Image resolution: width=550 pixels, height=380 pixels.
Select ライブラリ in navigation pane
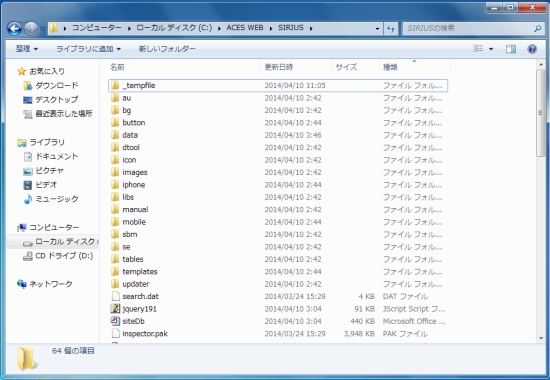click(41, 142)
